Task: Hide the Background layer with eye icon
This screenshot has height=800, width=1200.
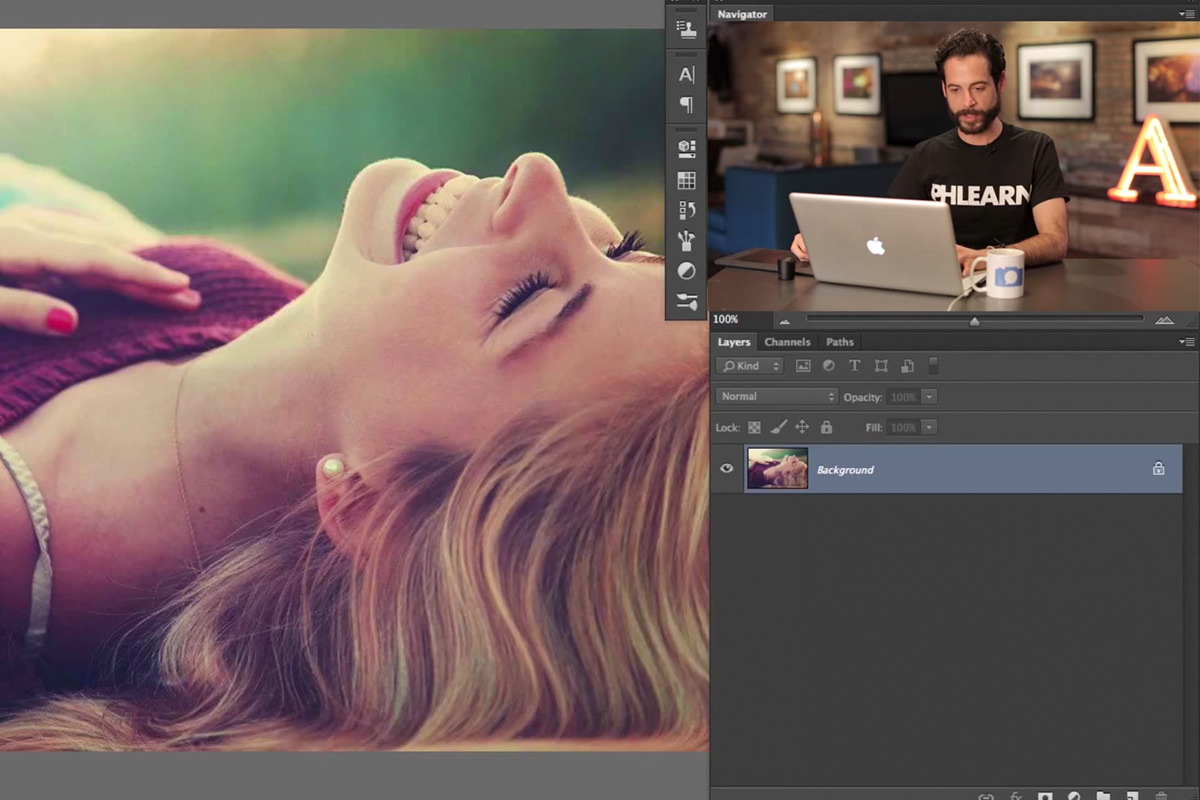Action: tap(727, 469)
